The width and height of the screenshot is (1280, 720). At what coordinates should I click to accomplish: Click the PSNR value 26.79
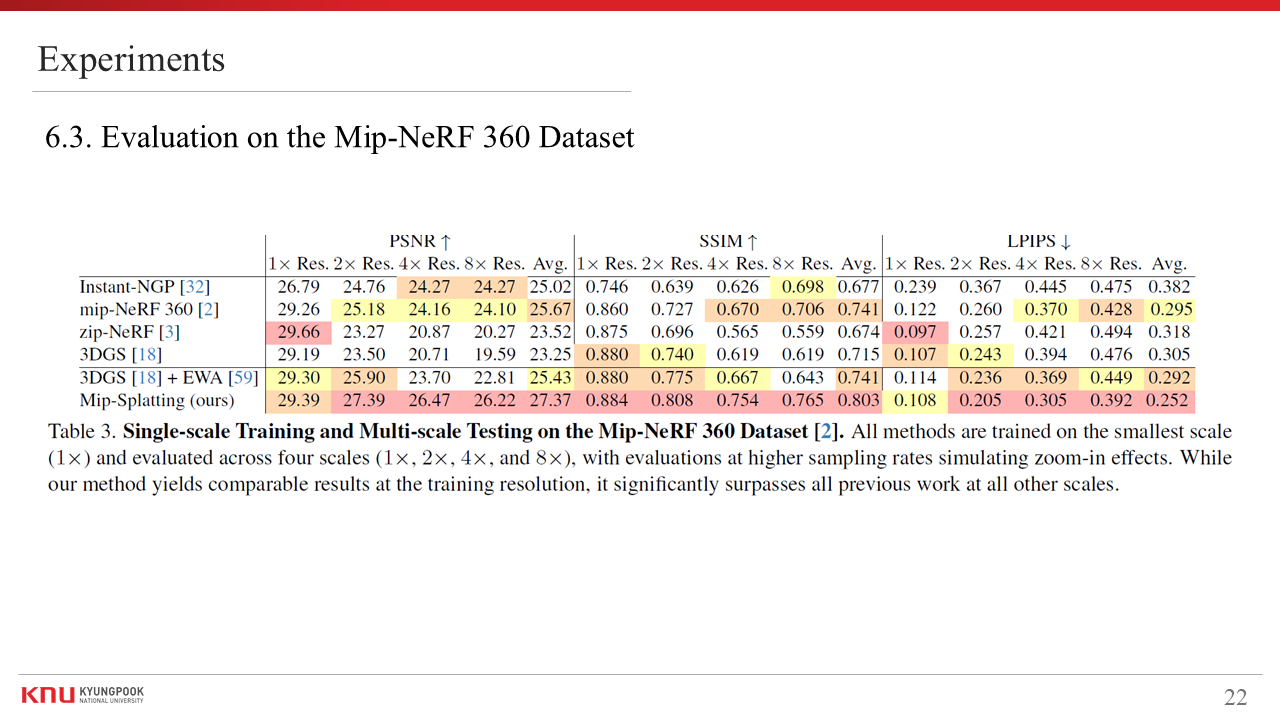[298, 287]
